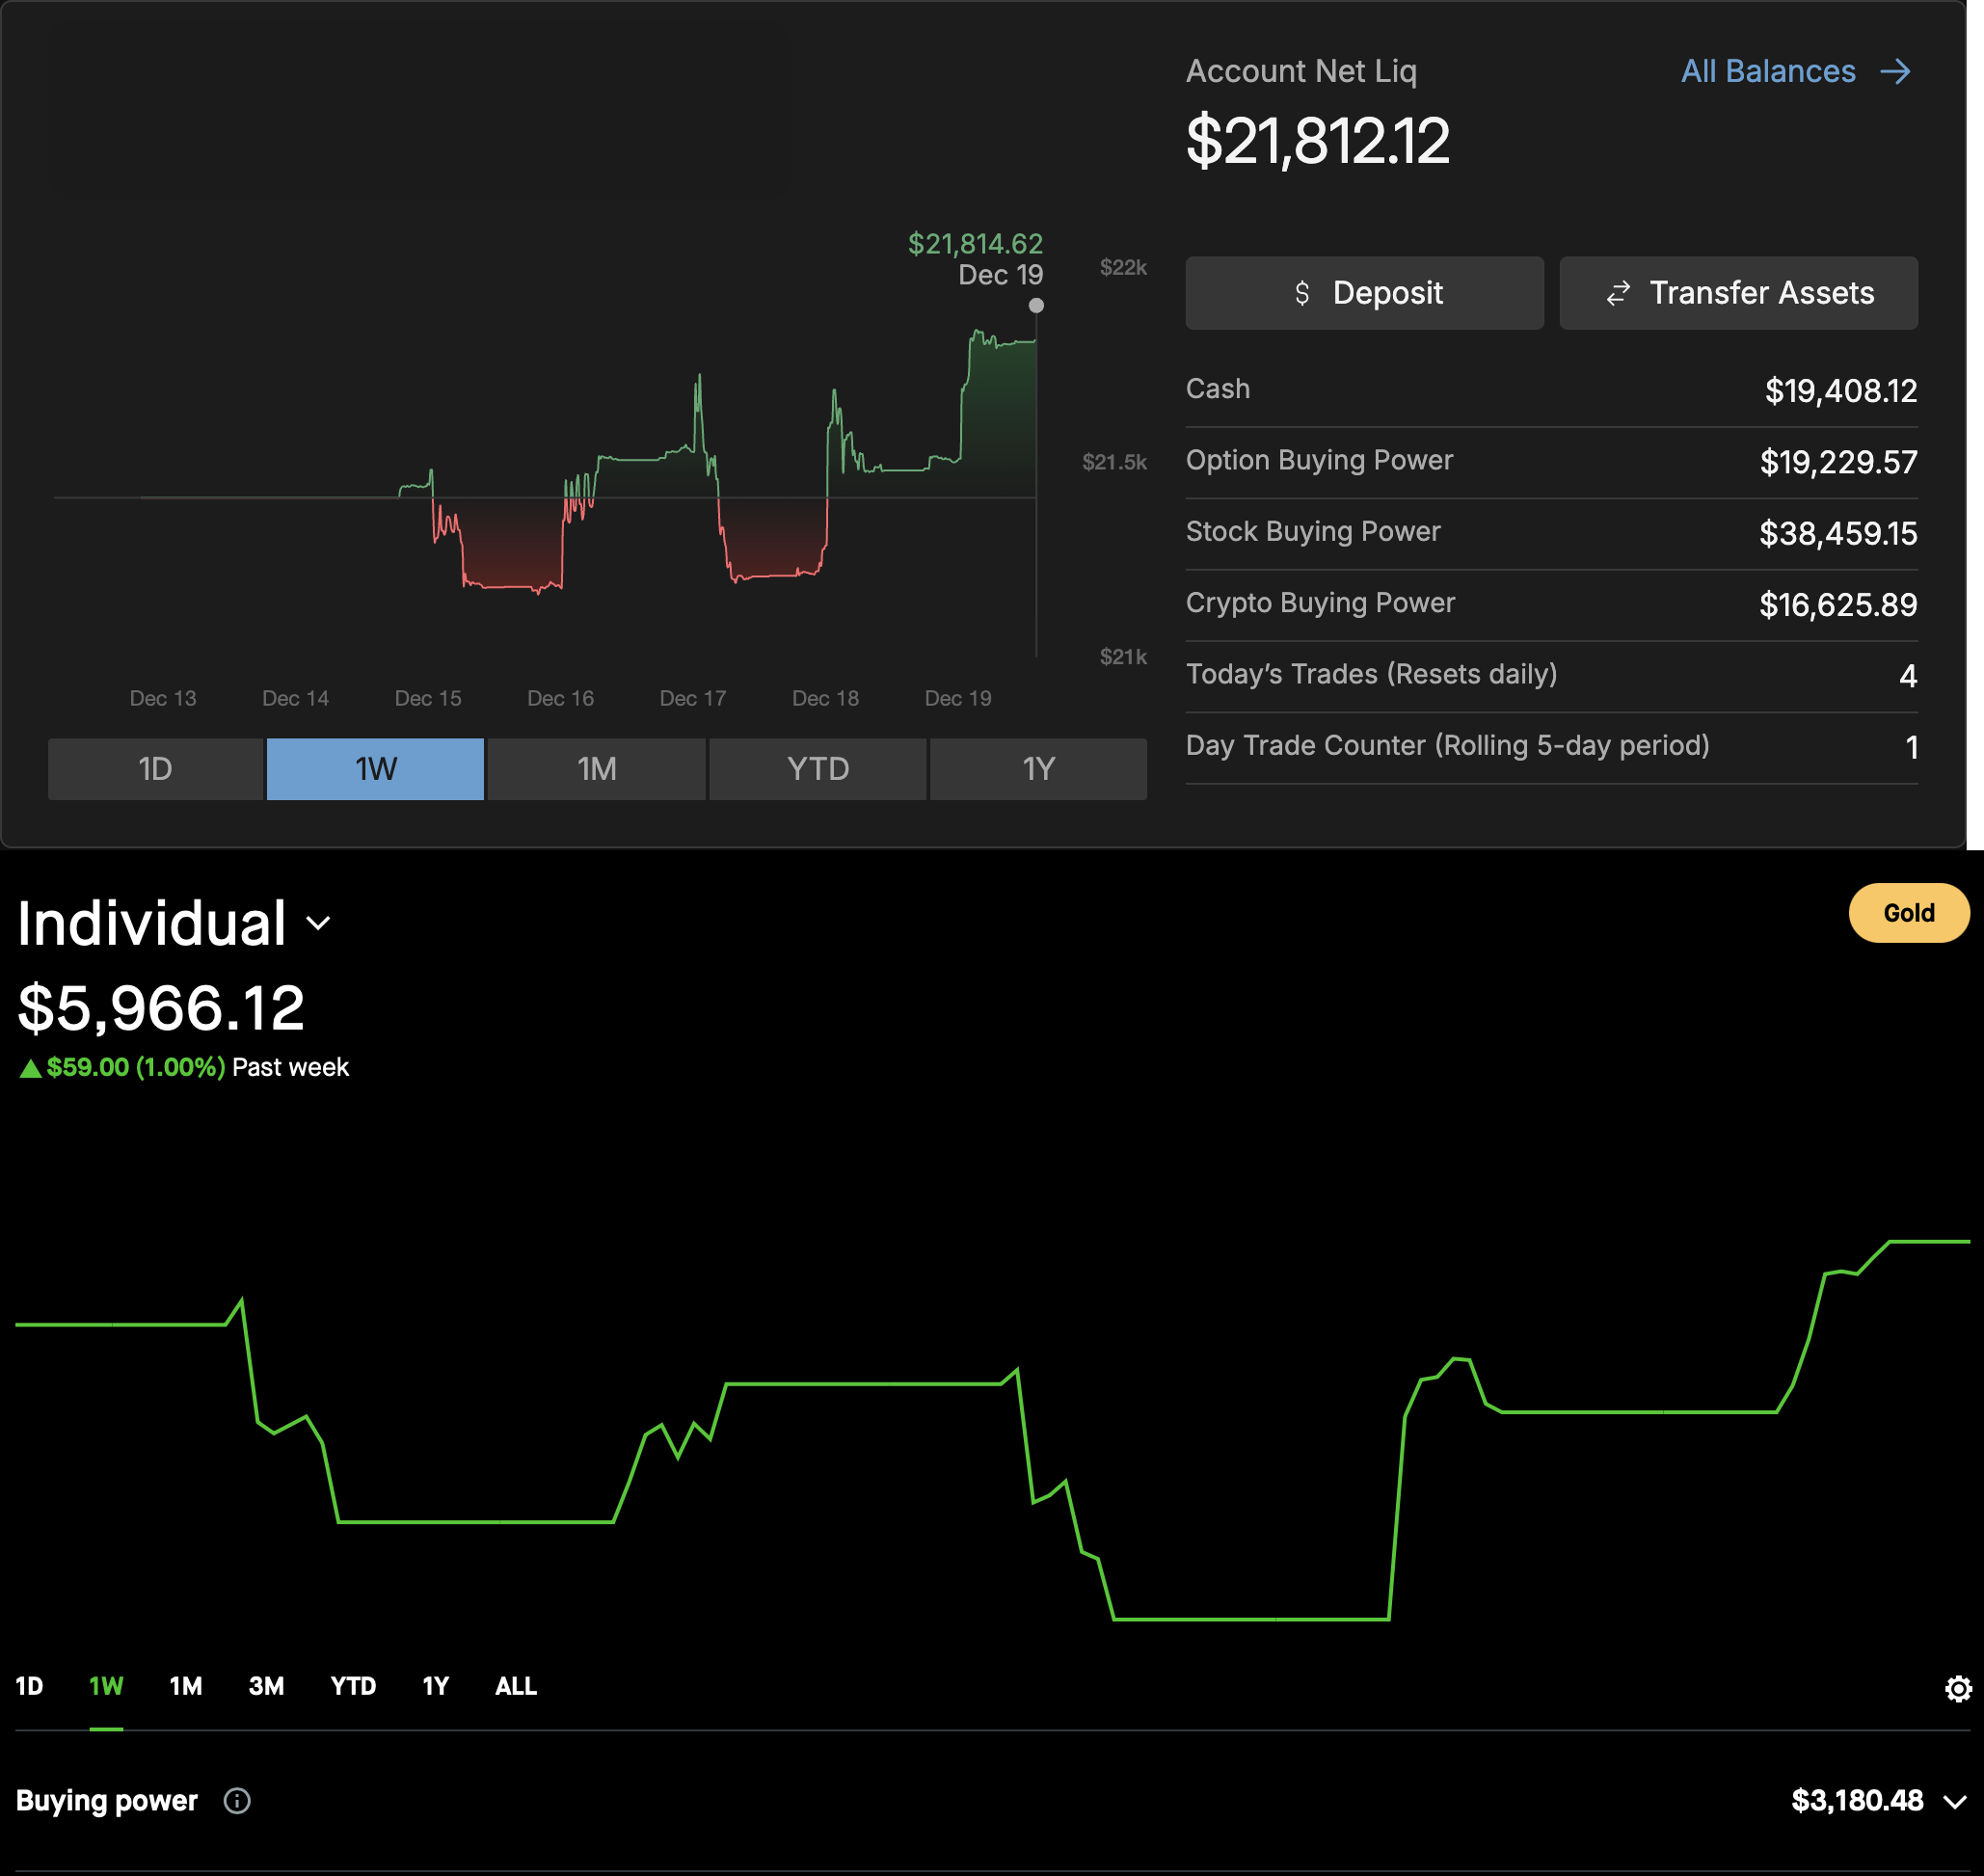Viewport: 1984px width, 1876px height.
Task: Expand the Individual account dropdown
Action: click(x=318, y=923)
